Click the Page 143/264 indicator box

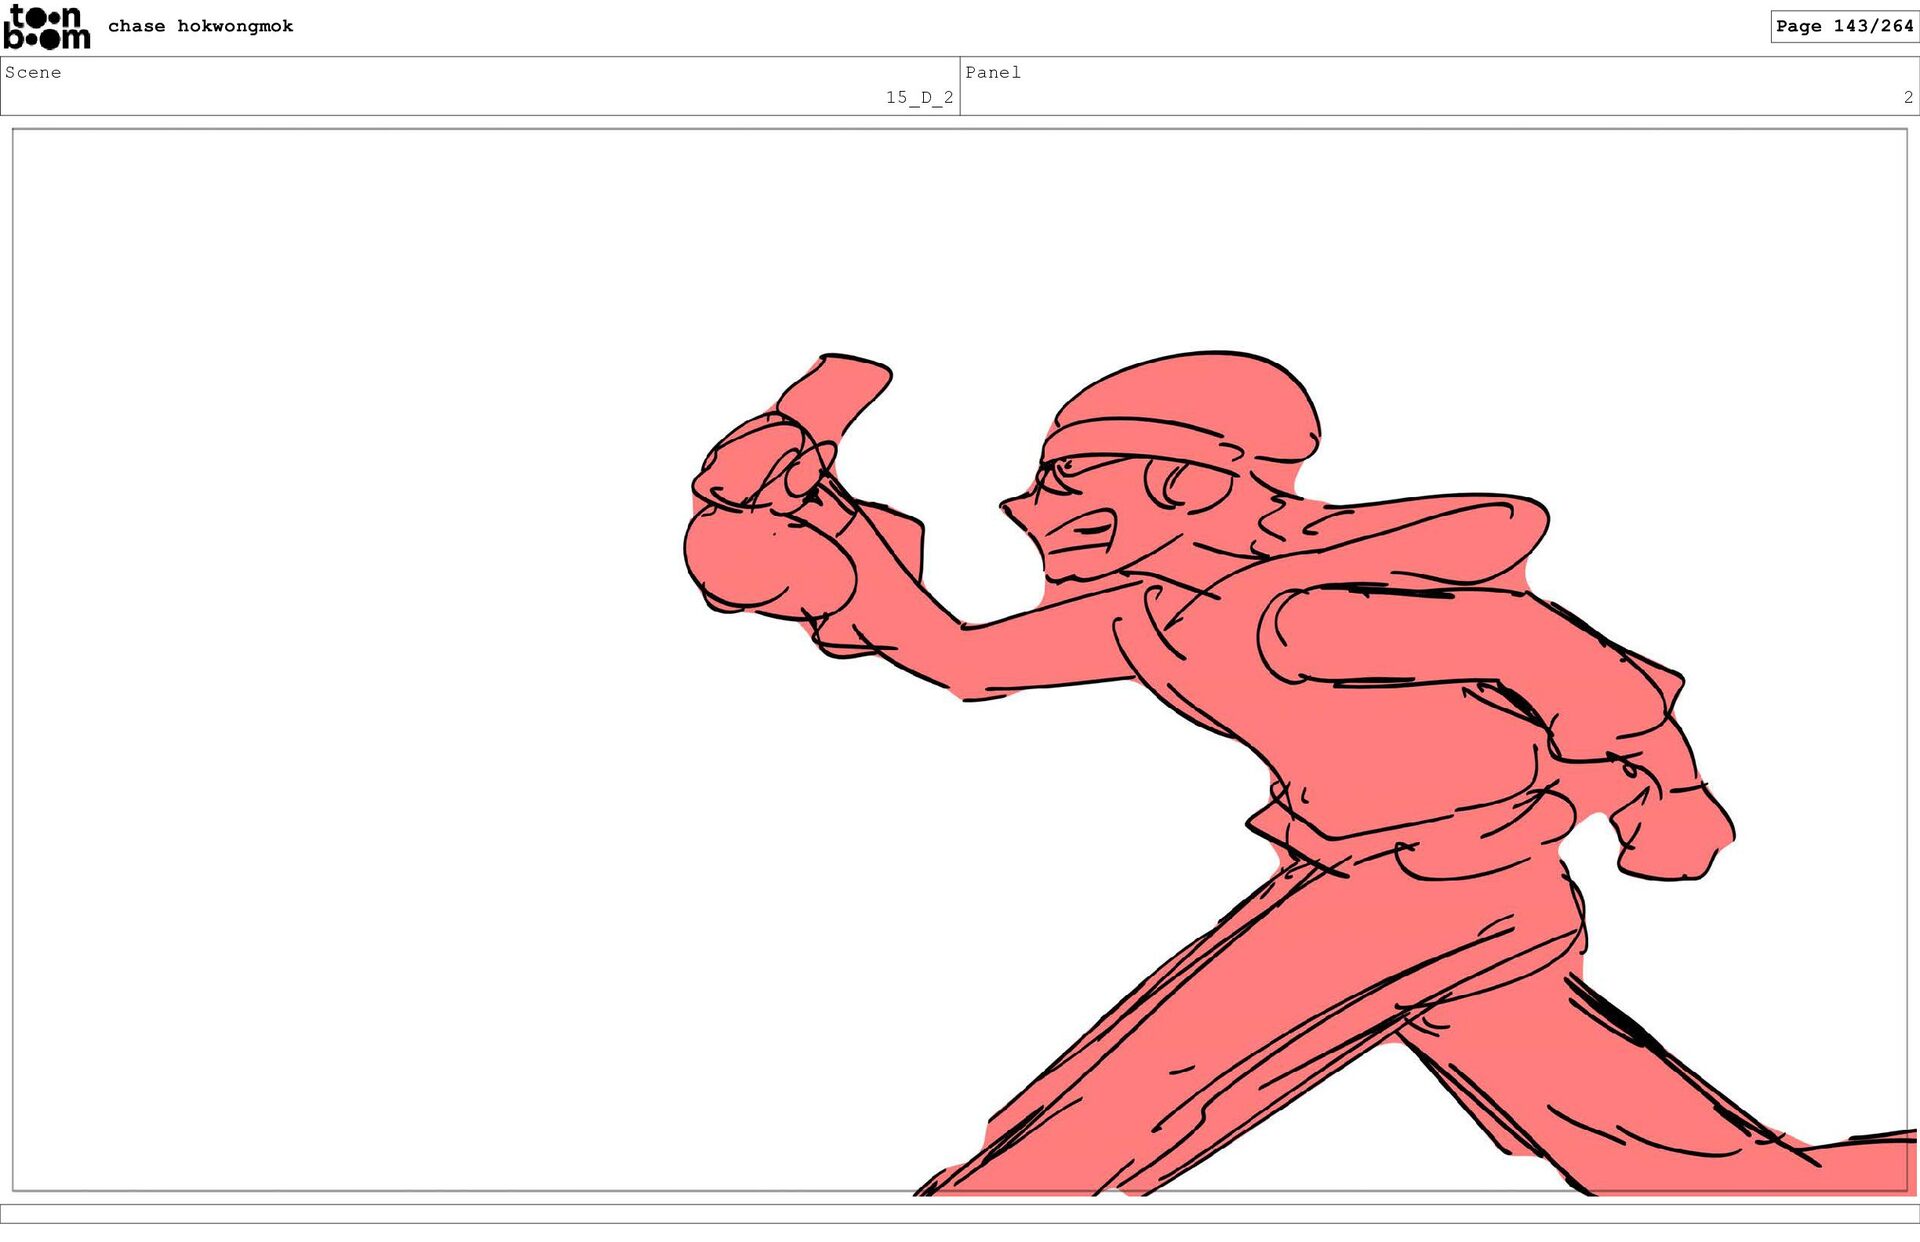pyautogui.click(x=1843, y=26)
